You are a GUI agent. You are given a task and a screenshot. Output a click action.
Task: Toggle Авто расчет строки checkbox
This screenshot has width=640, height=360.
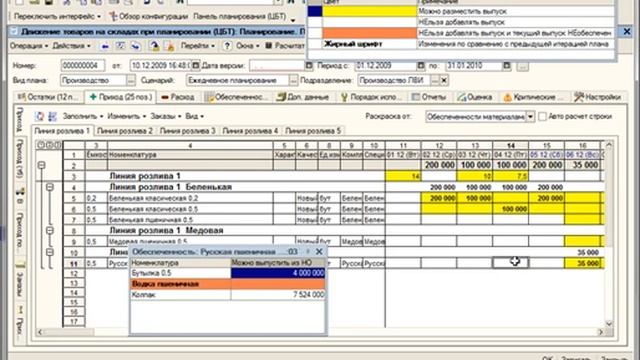tap(542, 116)
